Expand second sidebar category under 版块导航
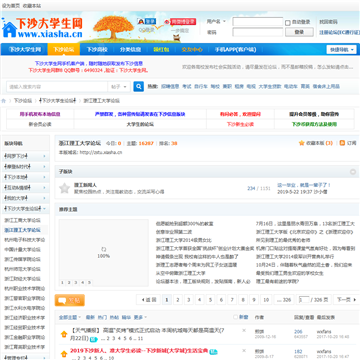This screenshot has width=360, height=360. 25,167
